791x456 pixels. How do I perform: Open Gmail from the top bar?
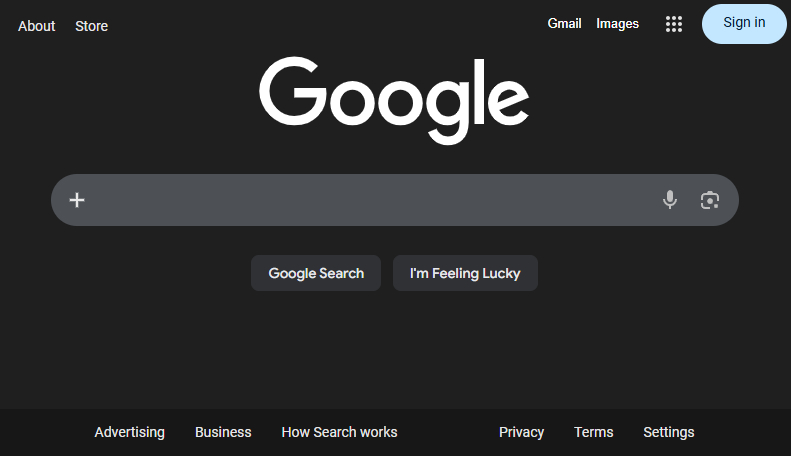564,24
